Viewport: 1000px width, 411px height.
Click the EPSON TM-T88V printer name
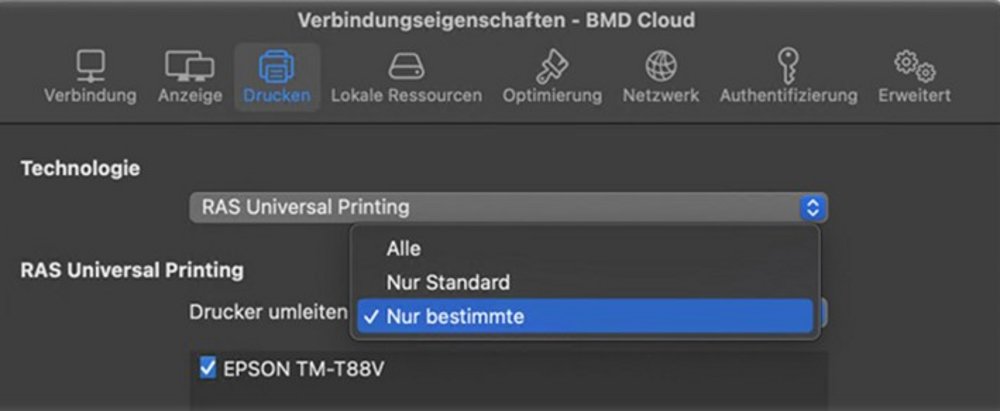coord(304,369)
